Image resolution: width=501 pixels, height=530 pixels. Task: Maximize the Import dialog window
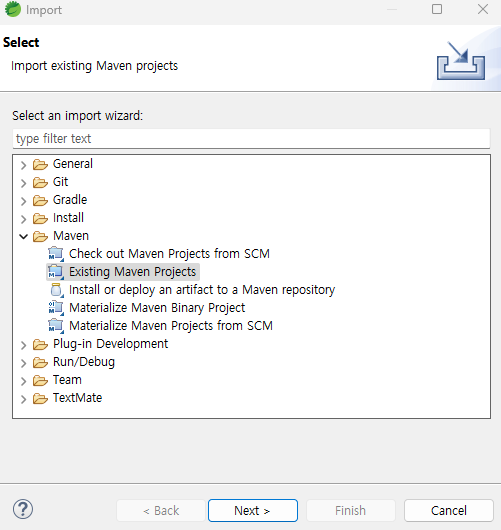437,9
